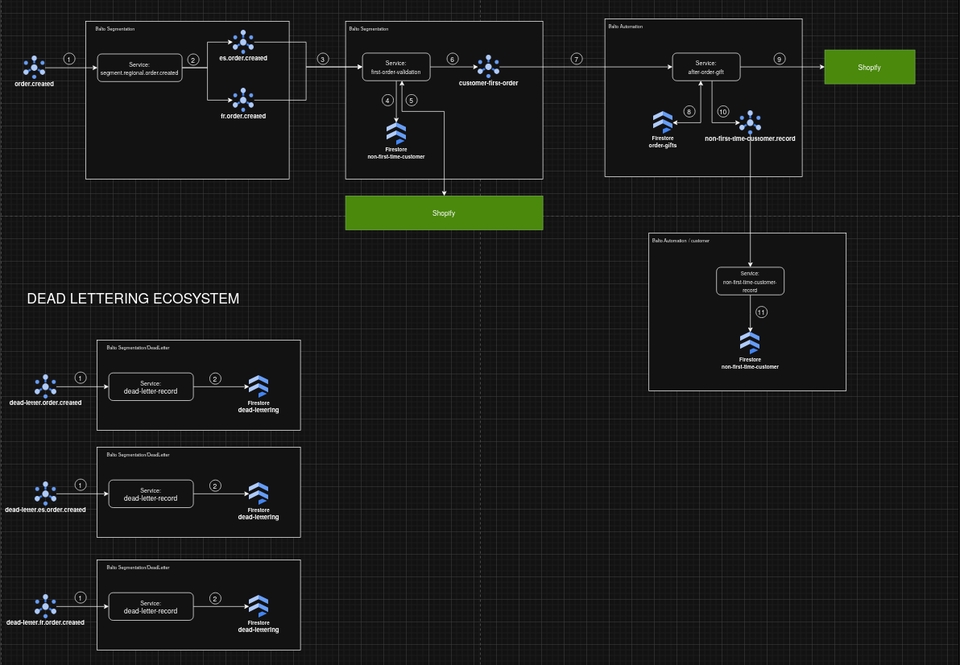Click the 'Balto Automation / customer' container label
This screenshot has height=665, width=960.
[x=680, y=241]
